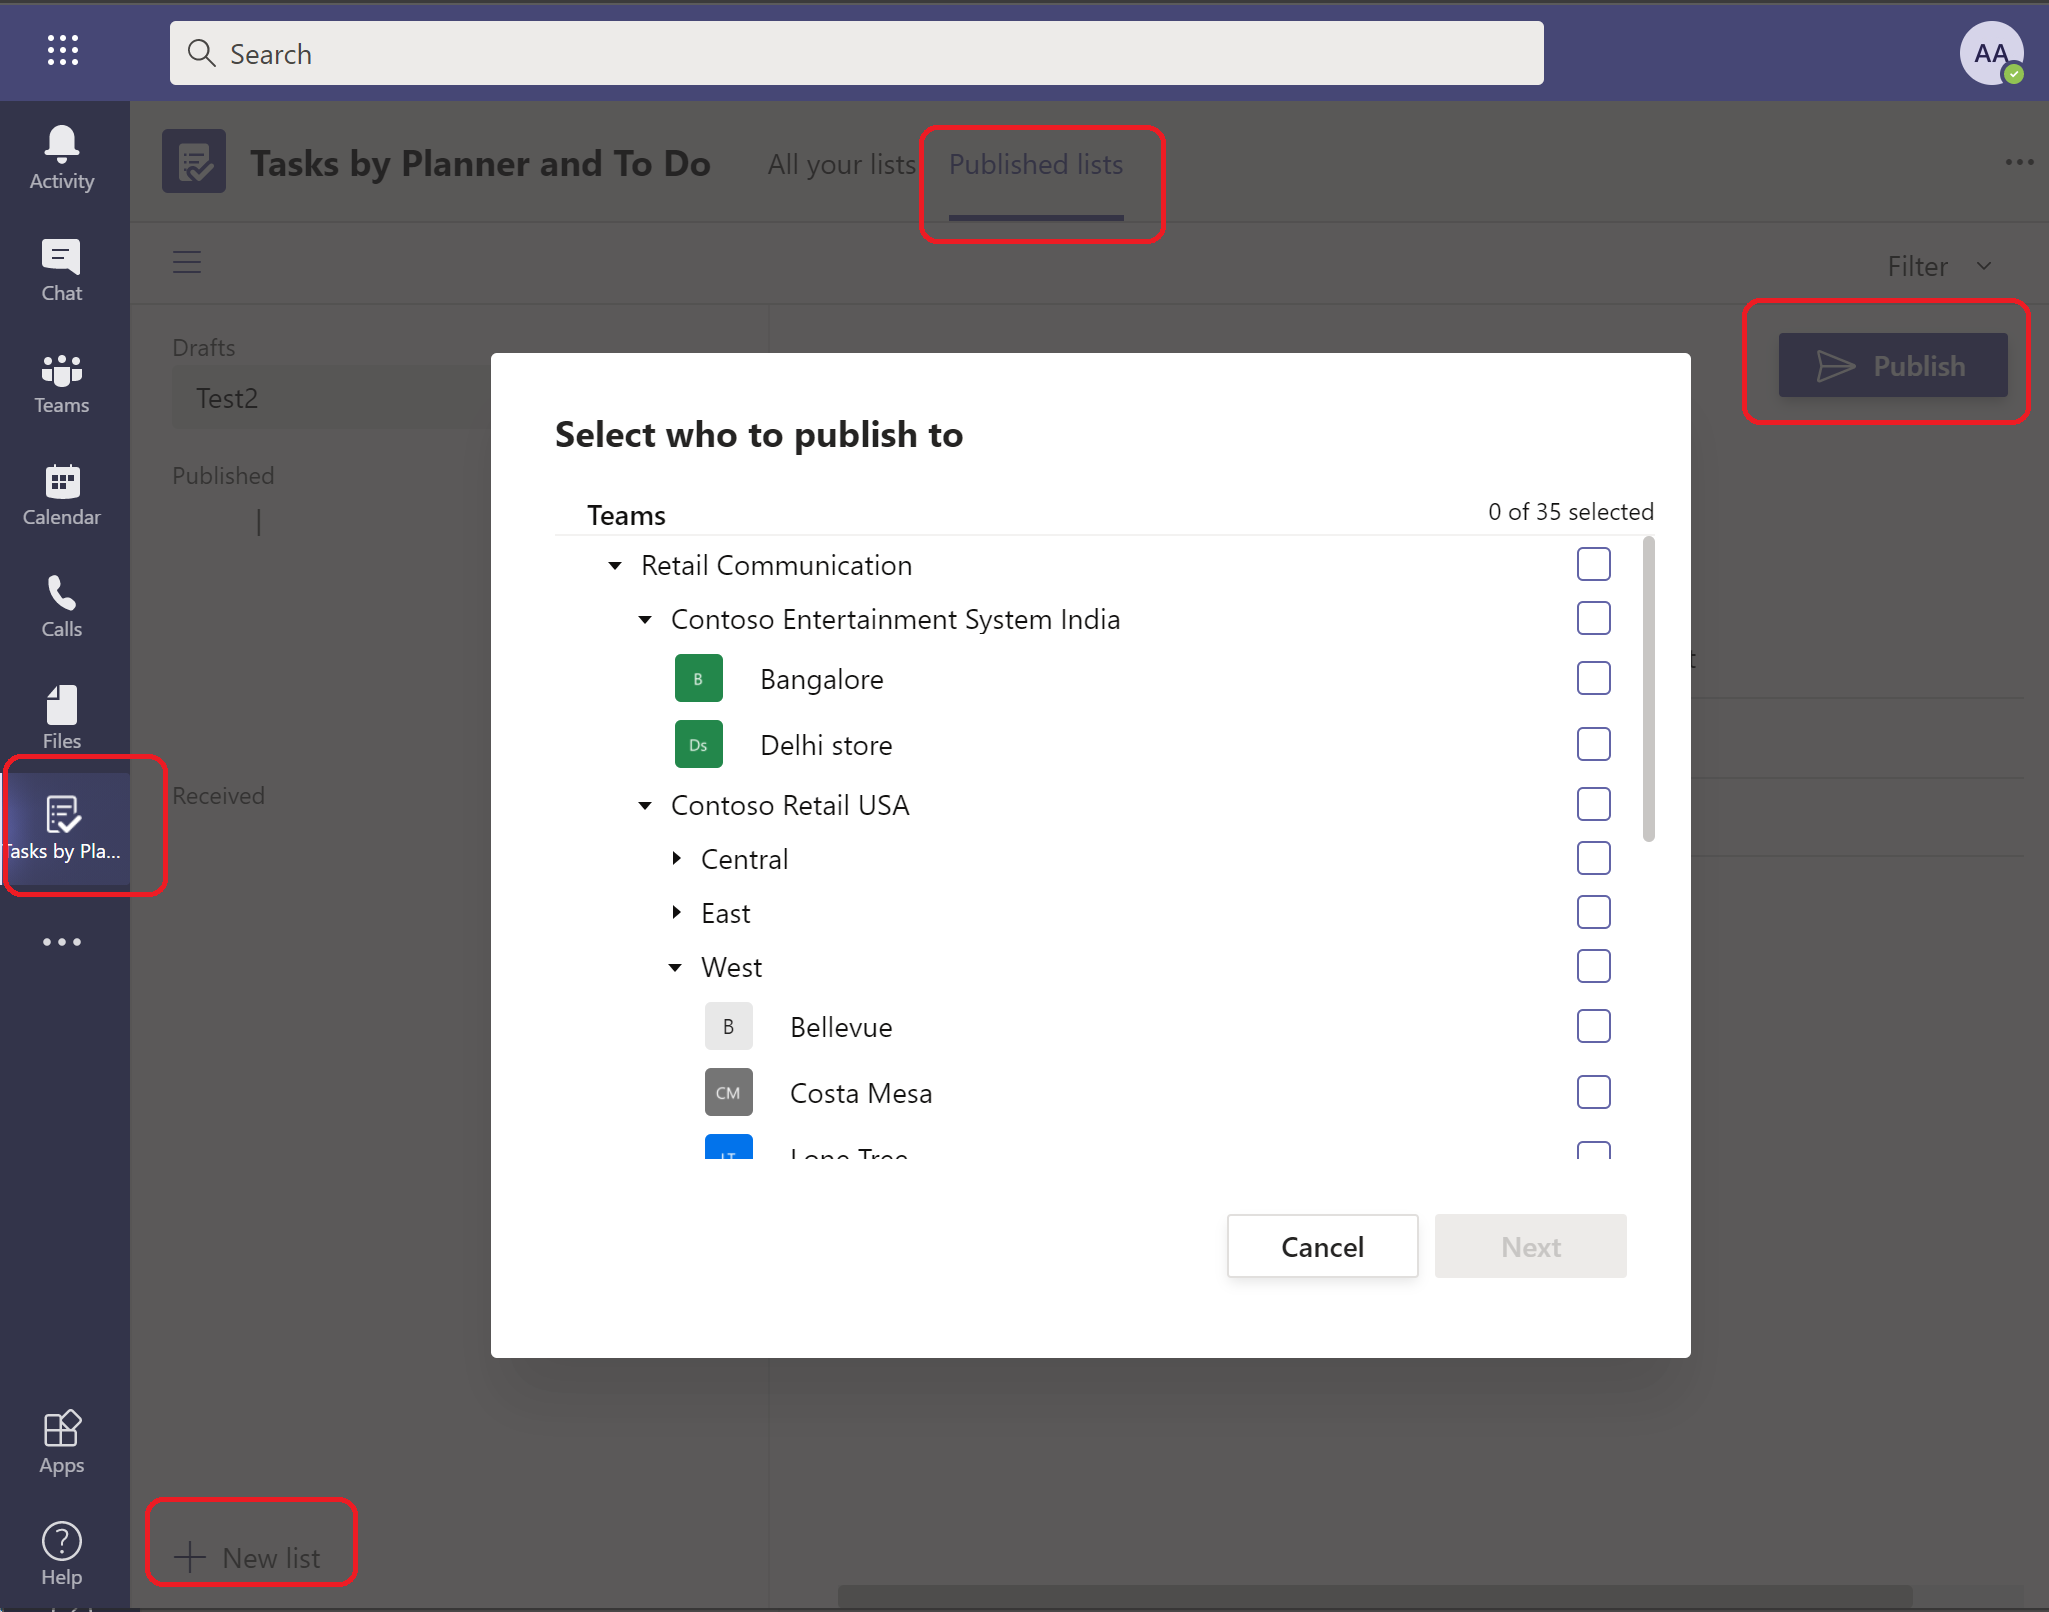Select the Bellevue team checkbox

tap(1593, 1025)
